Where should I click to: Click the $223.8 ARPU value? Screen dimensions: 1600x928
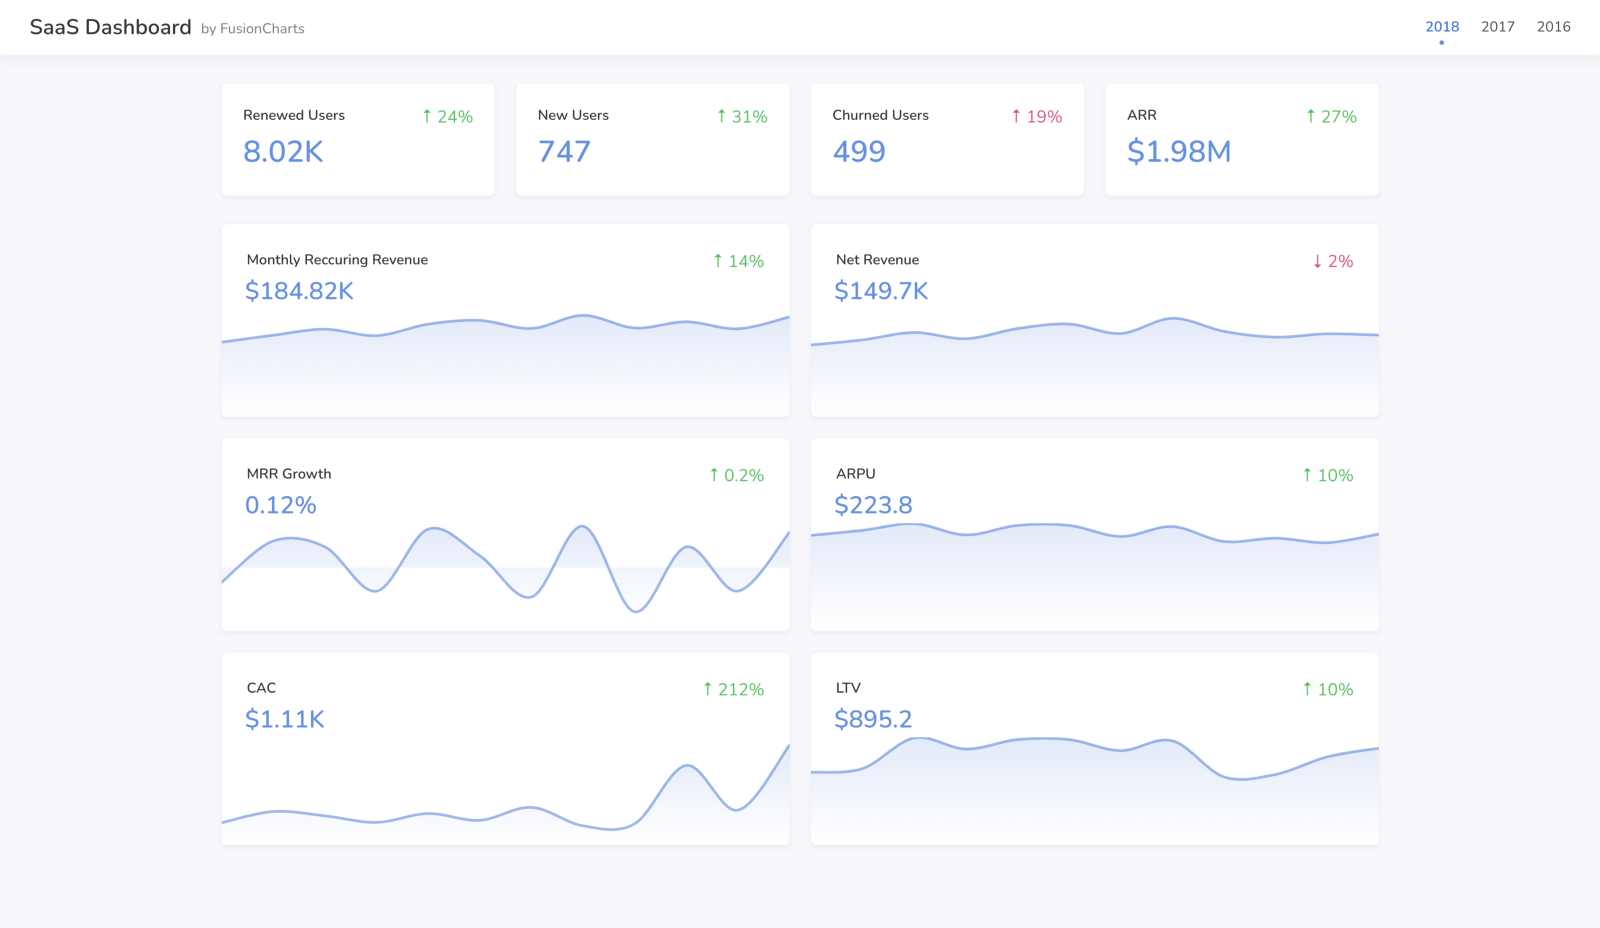click(x=873, y=505)
